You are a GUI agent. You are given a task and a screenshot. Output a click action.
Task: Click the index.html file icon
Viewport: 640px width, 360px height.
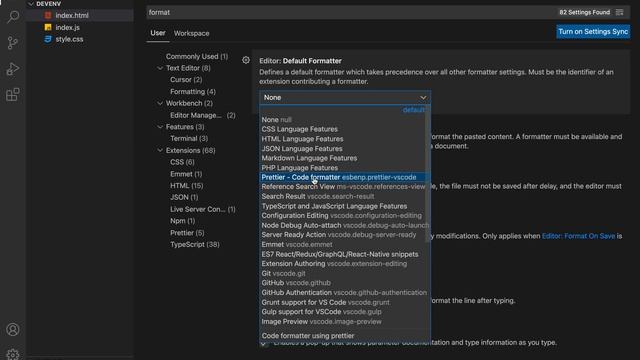coord(48,15)
